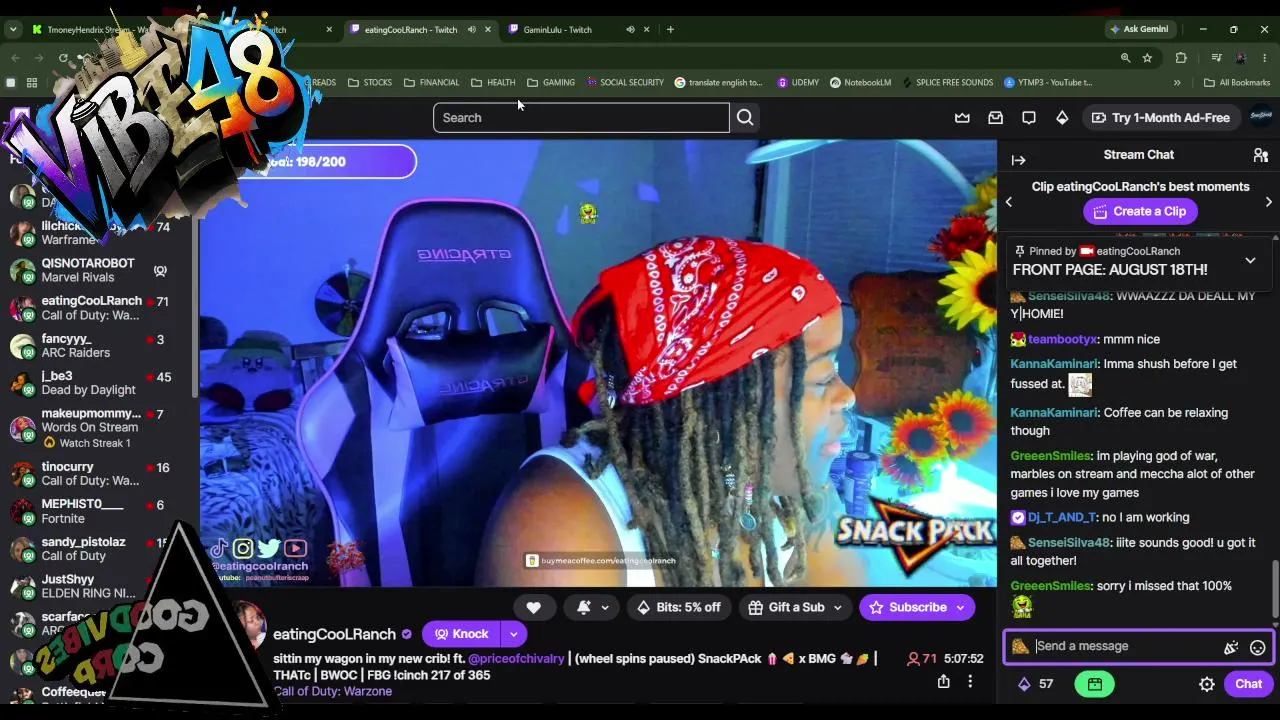Open the All Bookmarks folder

point(1237,83)
